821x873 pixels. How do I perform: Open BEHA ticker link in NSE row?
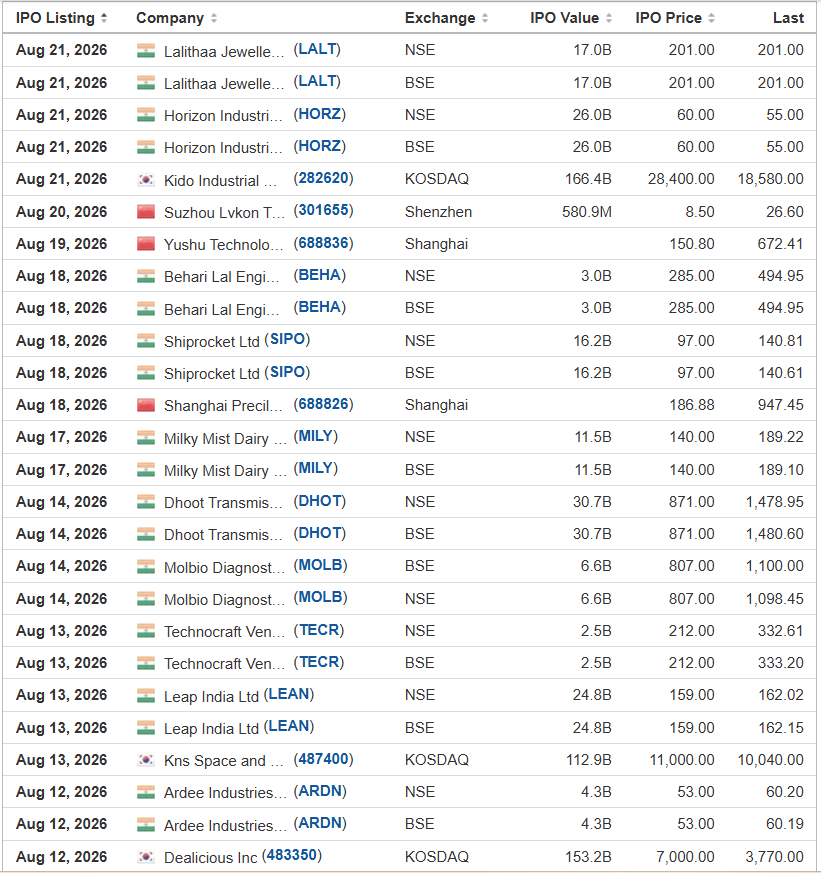[319, 275]
